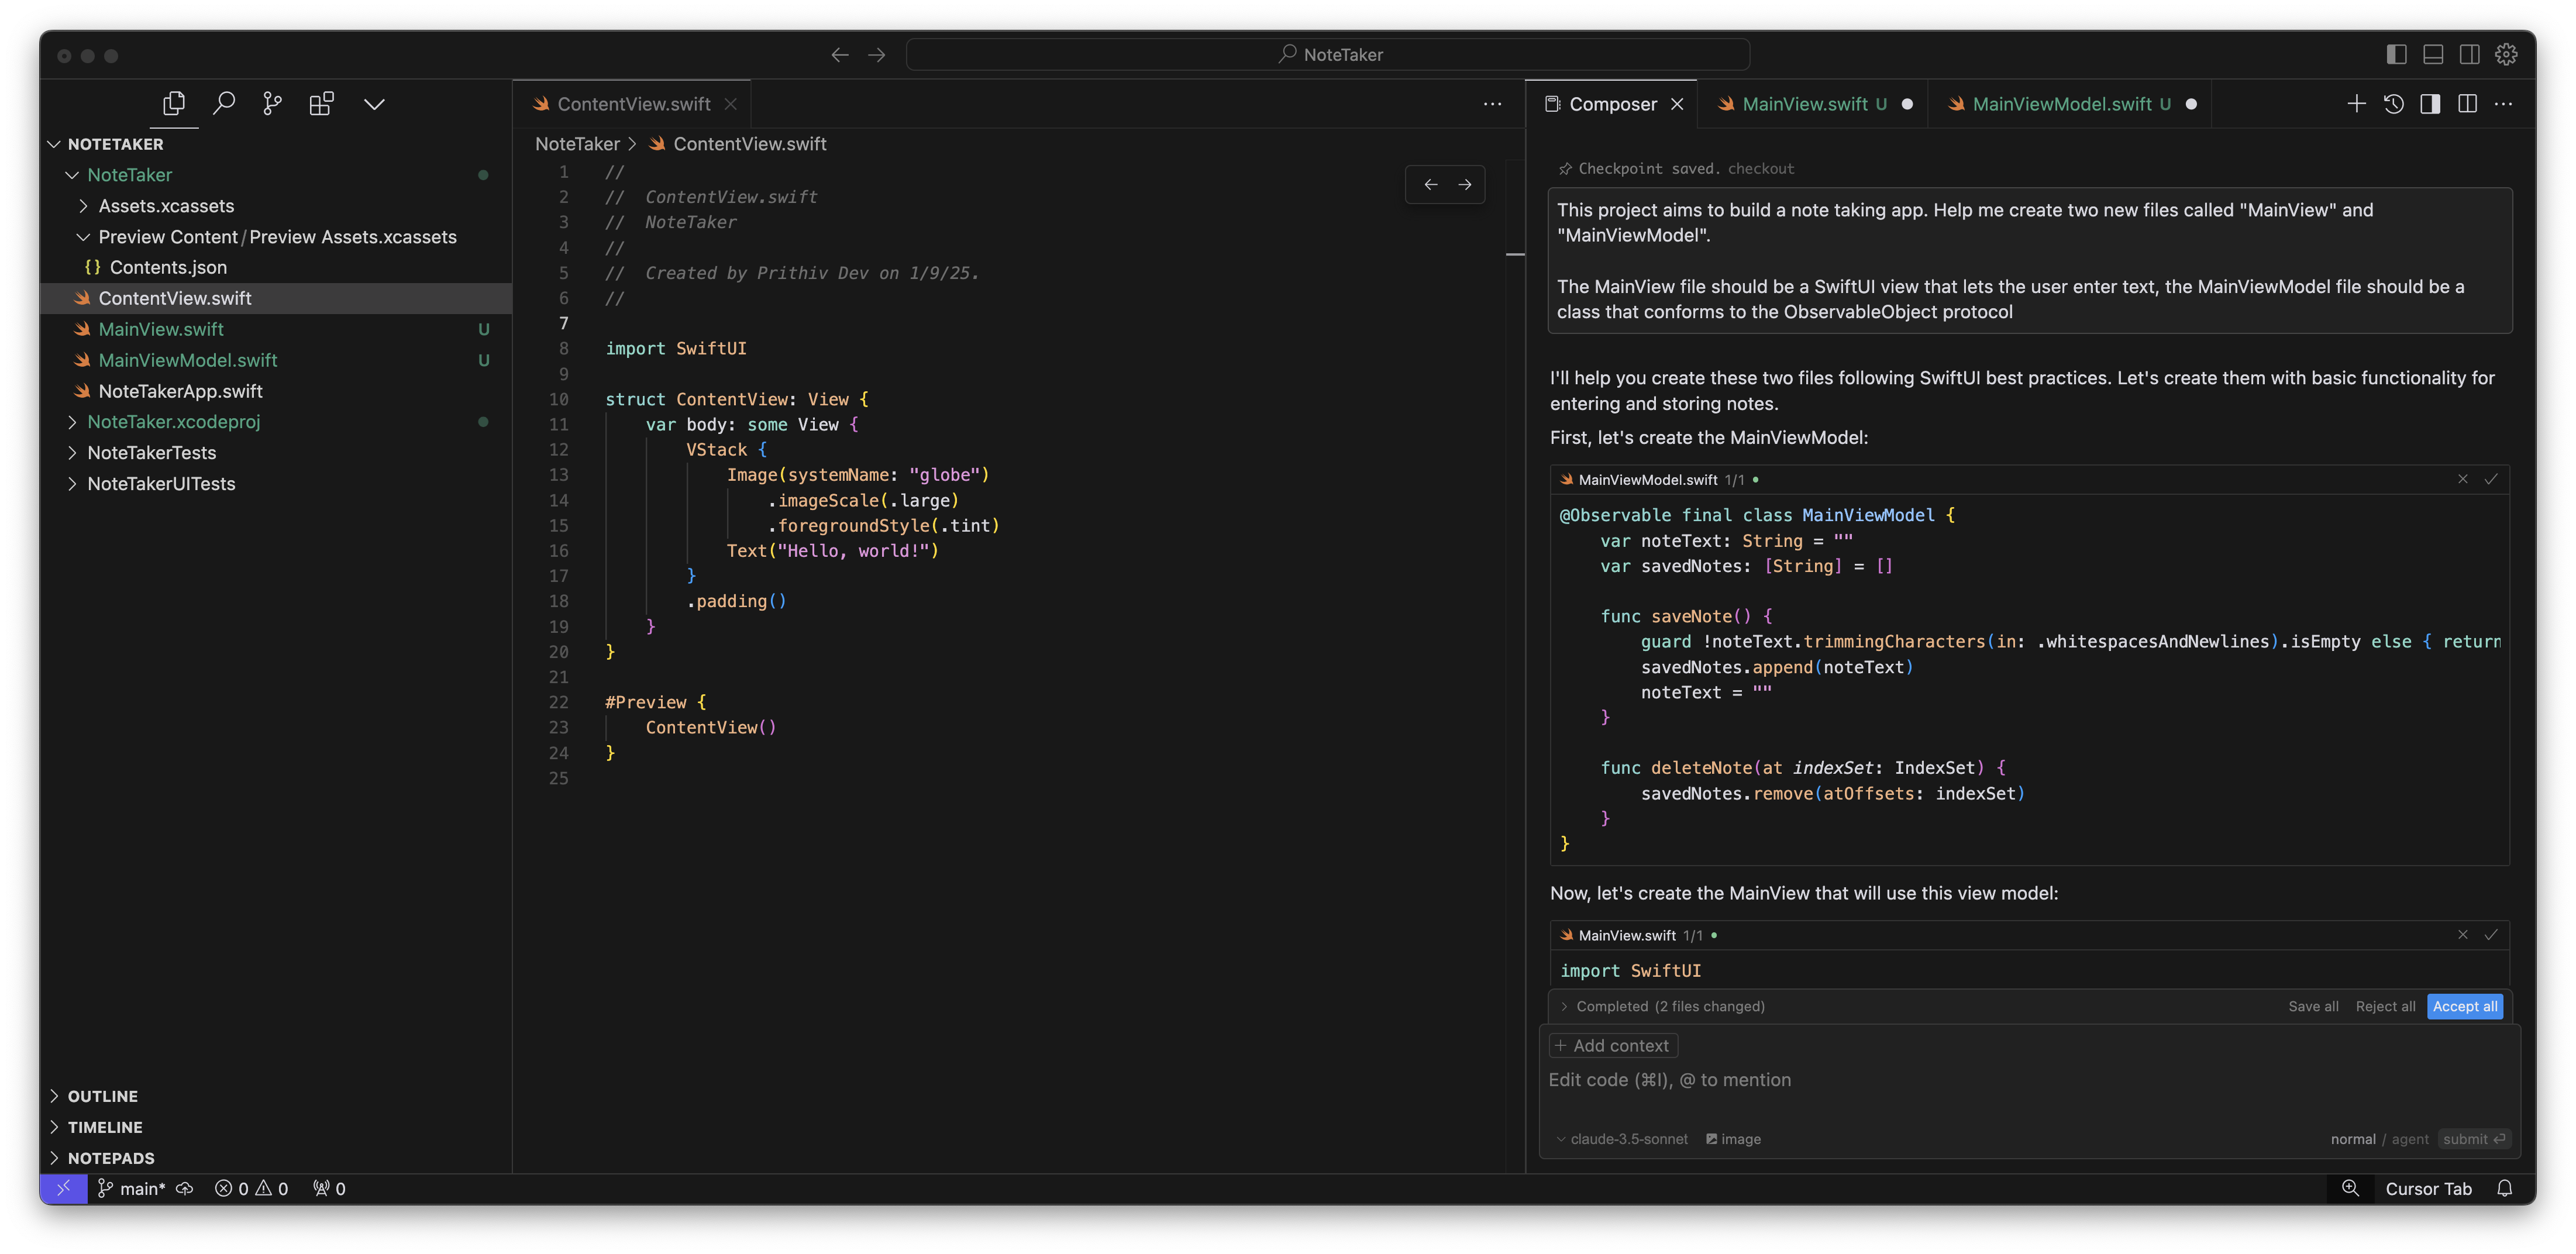Click the Add context field in Composer
This screenshot has width=2576, height=1254.
1612,1045
